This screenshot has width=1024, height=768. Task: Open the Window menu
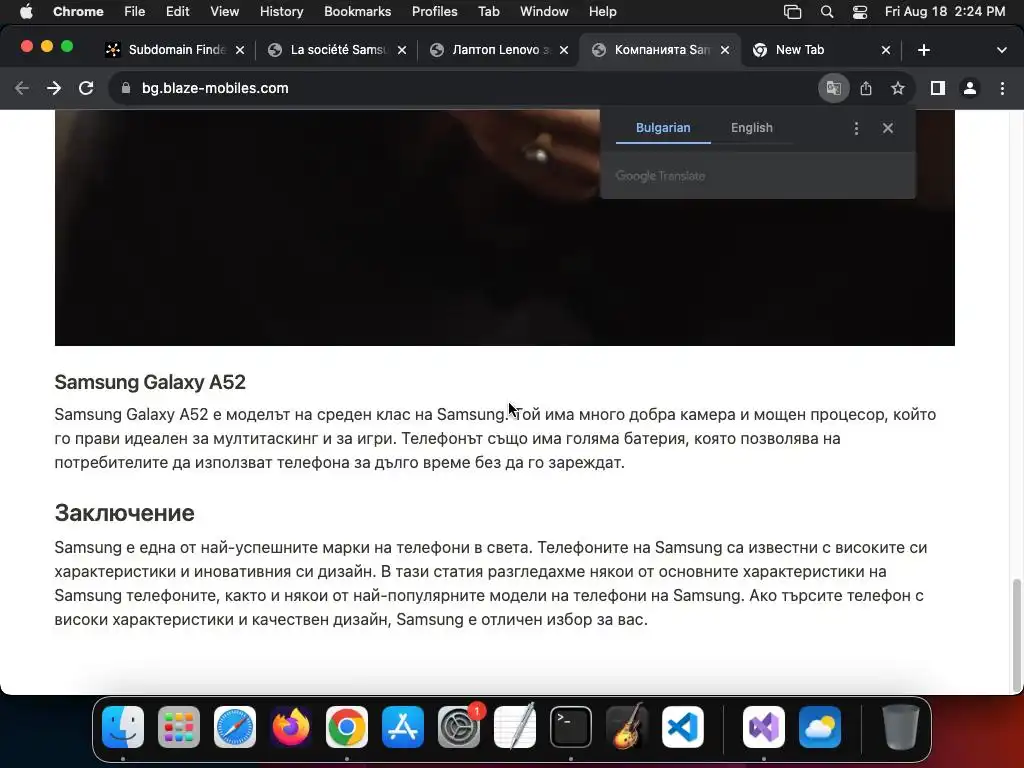click(544, 12)
